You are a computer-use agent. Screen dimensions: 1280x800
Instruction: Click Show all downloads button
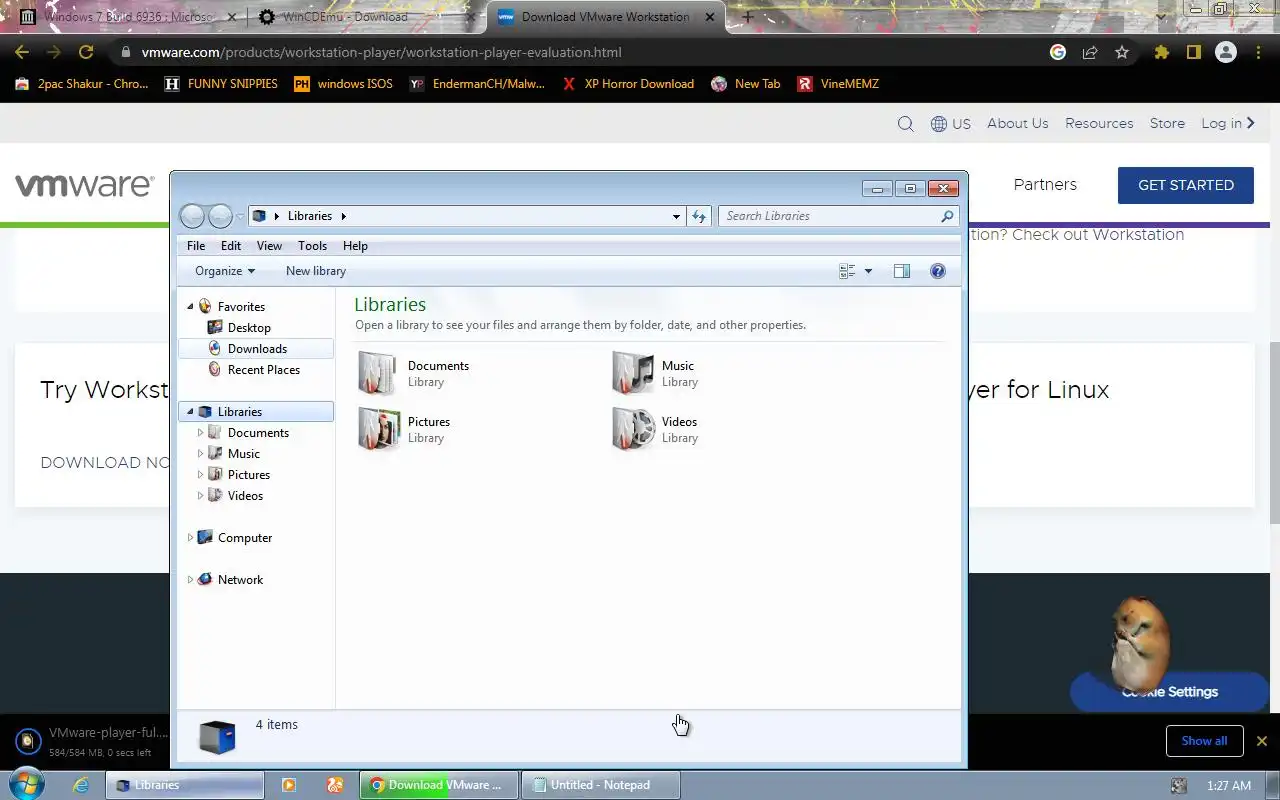click(1204, 741)
